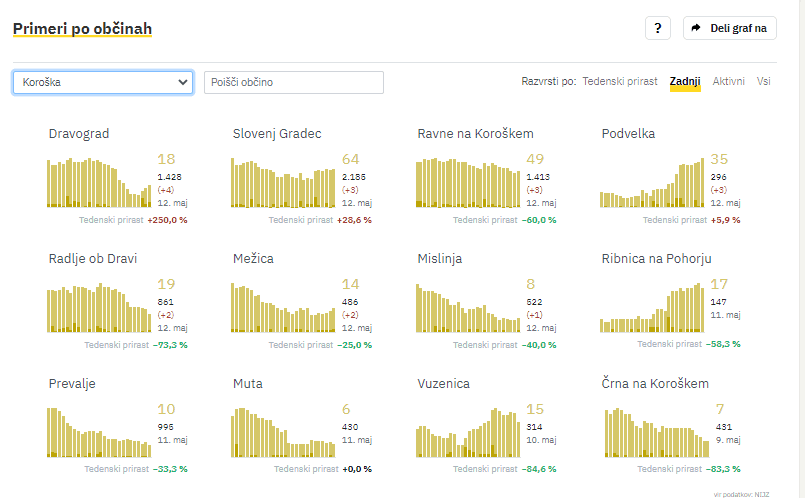Select the Mežica bar chart
805x498 pixels.
pyautogui.click(x=283, y=308)
